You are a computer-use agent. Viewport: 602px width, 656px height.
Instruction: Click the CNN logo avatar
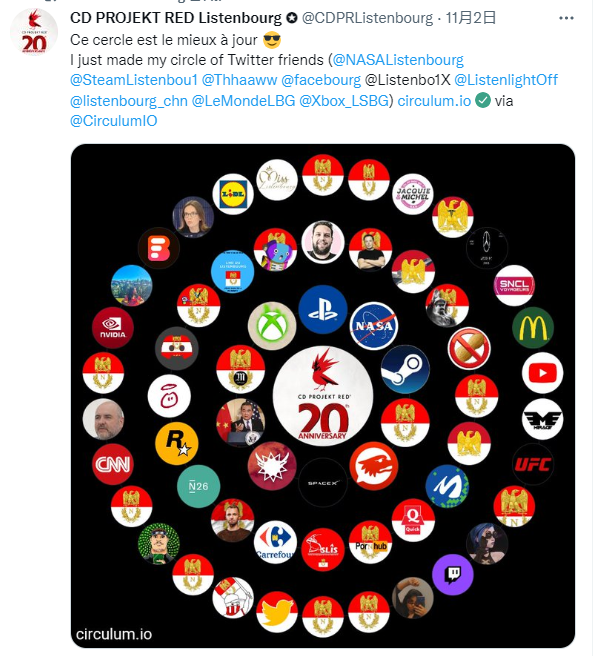point(113,465)
